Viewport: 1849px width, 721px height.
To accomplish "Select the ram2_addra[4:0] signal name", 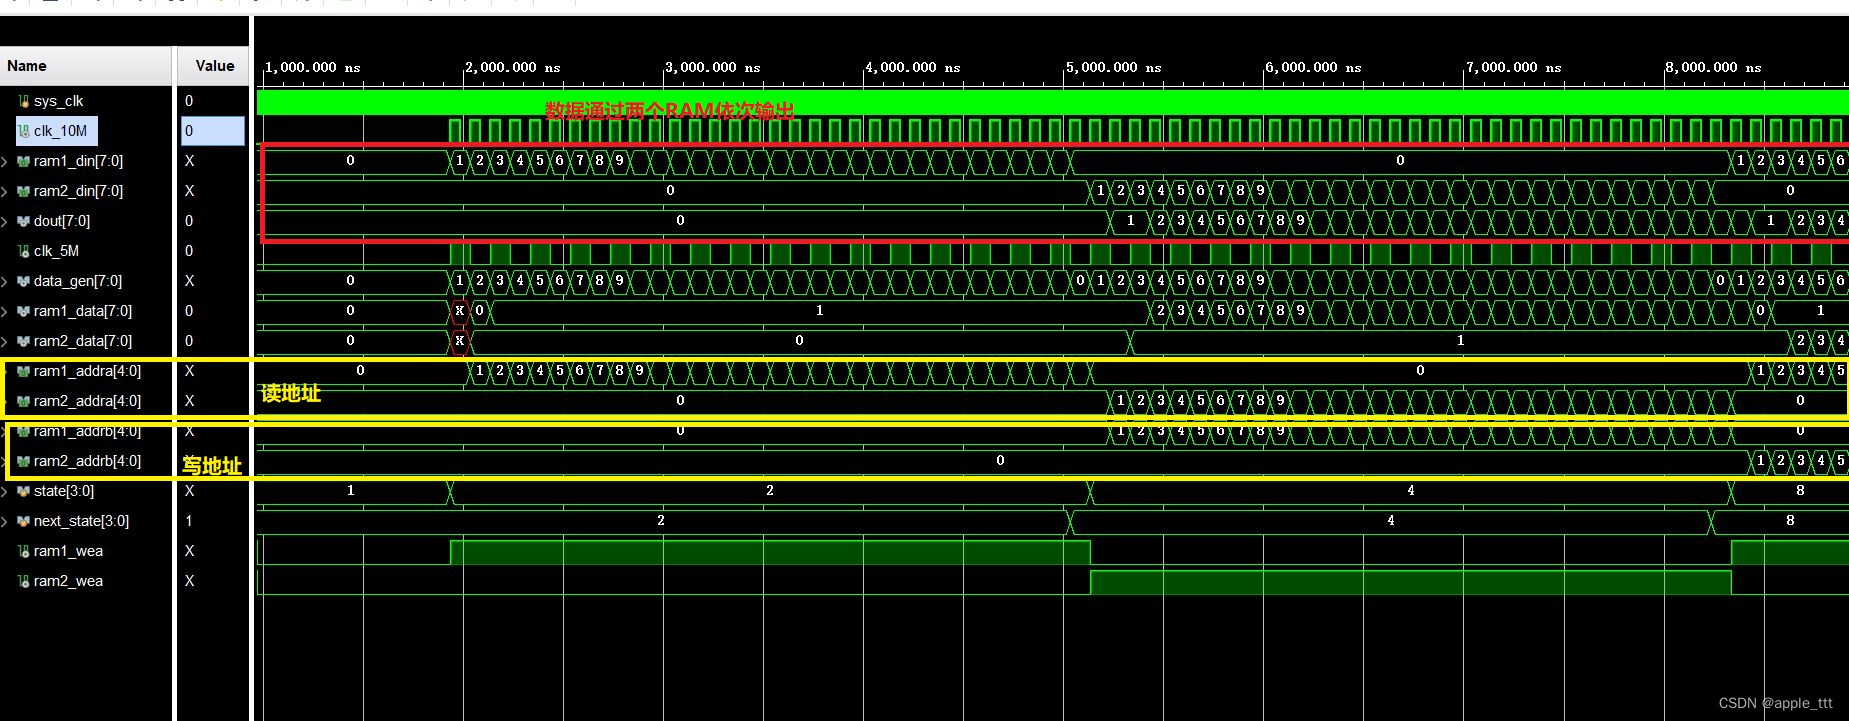I will pos(87,401).
